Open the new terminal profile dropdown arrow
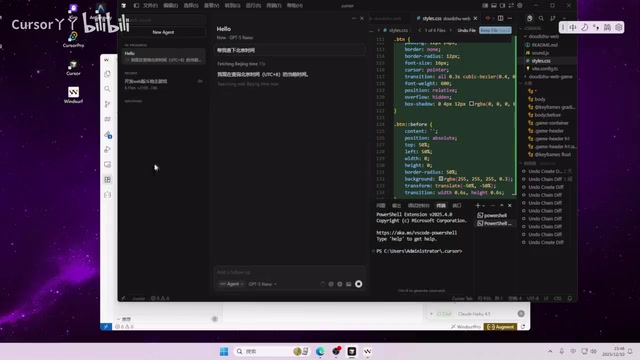The height and width of the screenshot is (360, 640). 484,205
